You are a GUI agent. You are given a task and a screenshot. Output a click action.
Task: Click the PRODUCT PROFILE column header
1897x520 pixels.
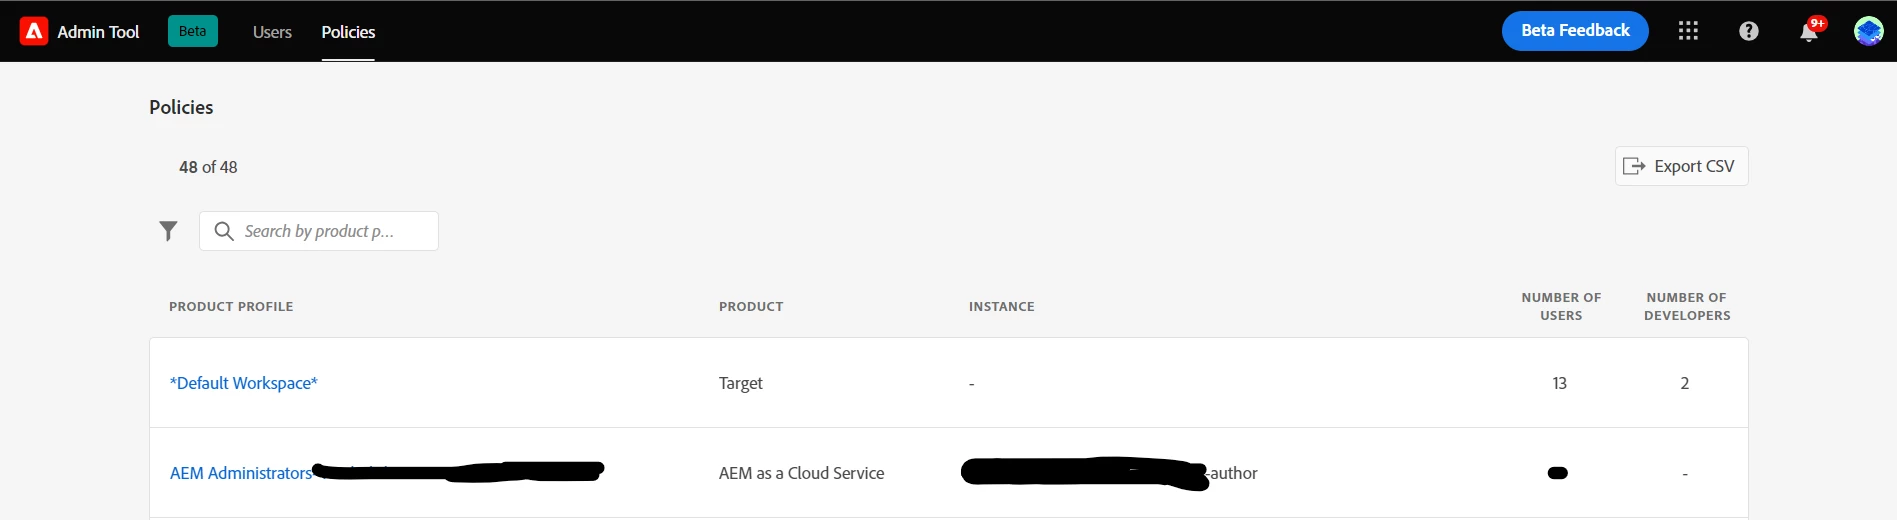tap(231, 307)
